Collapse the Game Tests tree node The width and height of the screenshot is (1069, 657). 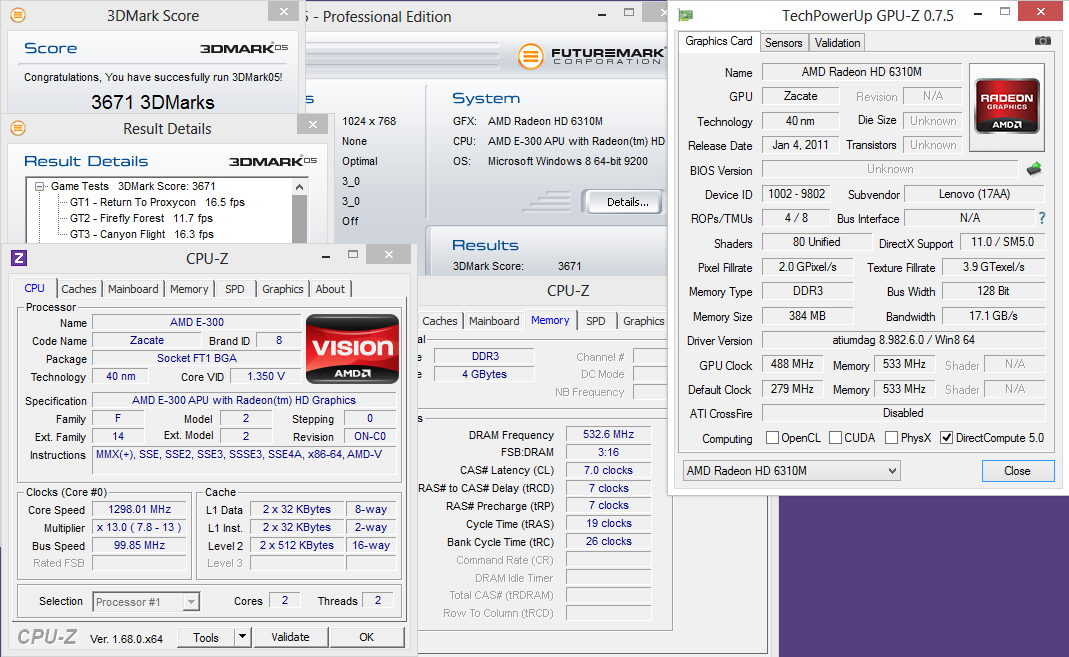click(x=40, y=186)
